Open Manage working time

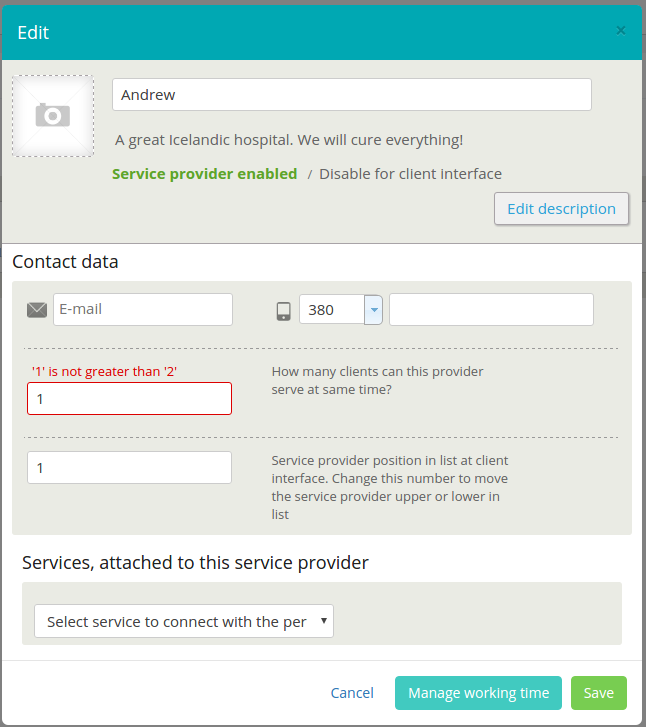(x=478, y=693)
